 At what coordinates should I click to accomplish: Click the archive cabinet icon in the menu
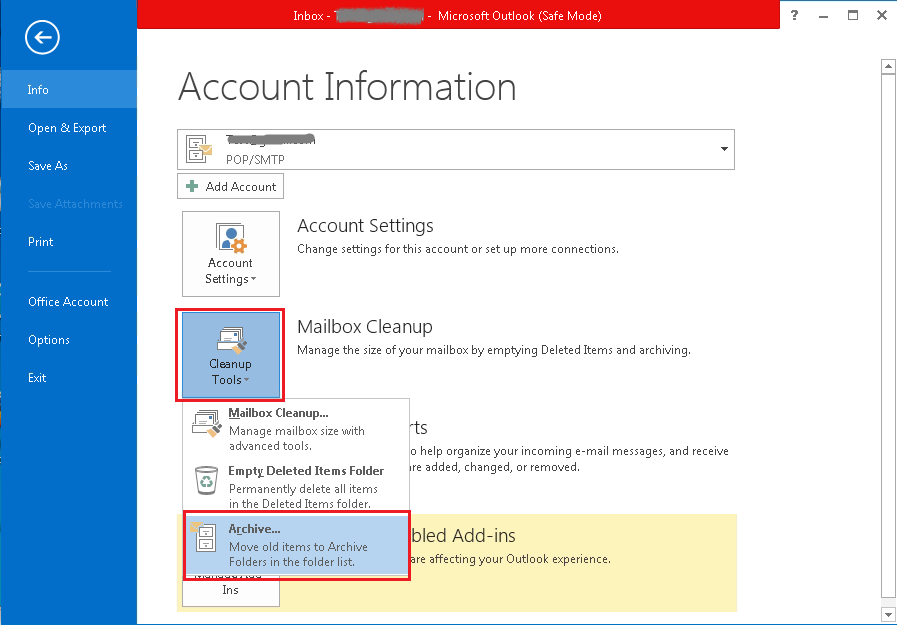pyautogui.click(x=204, y=536)
